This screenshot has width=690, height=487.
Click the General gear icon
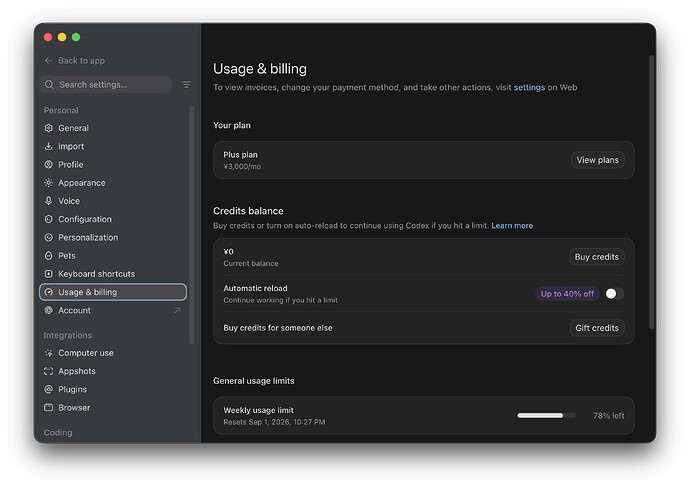[x=48, y=128]
